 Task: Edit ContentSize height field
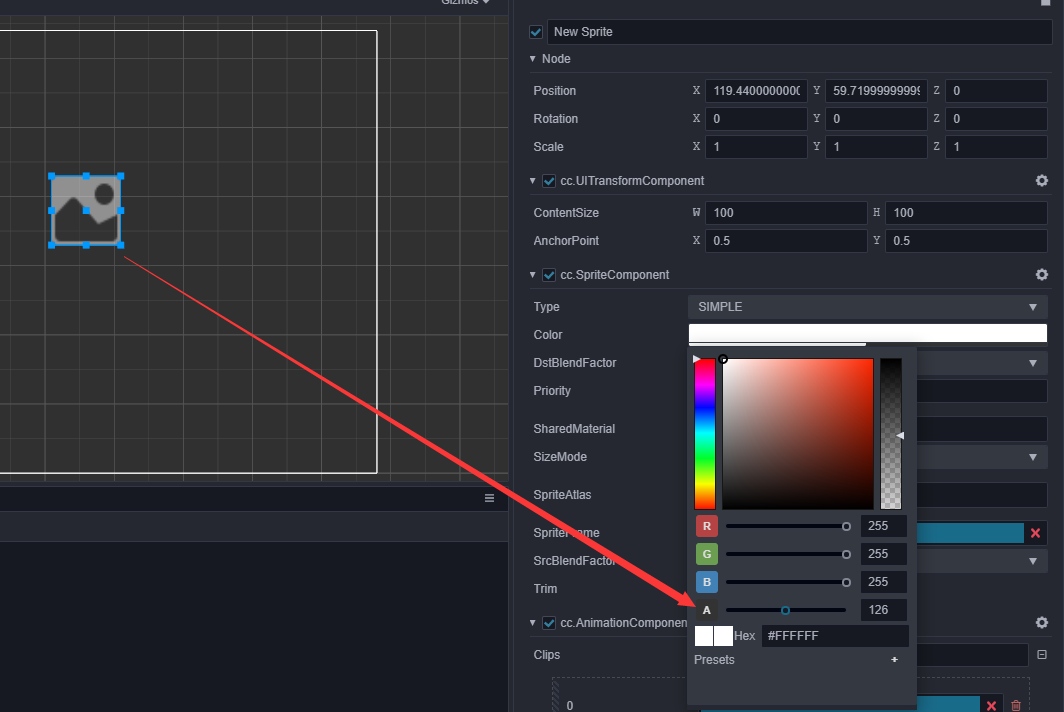coord(966,213)
